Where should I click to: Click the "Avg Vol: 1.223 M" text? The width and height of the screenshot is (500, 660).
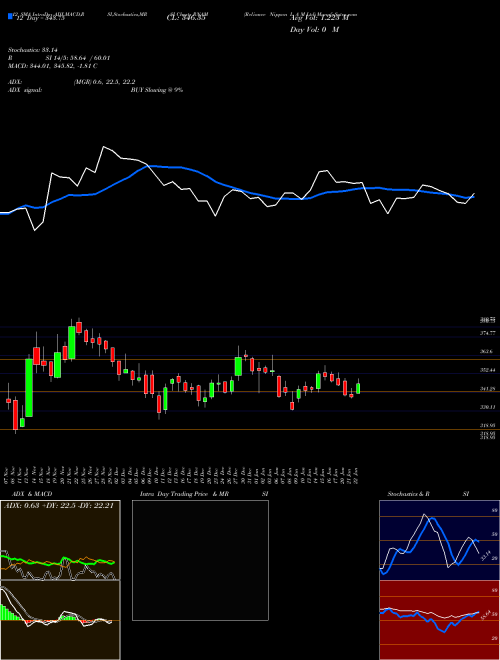tap(319, 18)
